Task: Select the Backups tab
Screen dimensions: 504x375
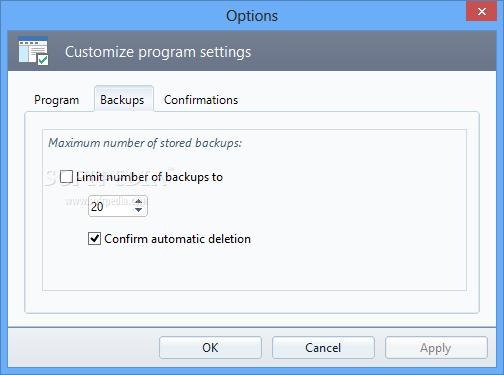Action: 122,100
